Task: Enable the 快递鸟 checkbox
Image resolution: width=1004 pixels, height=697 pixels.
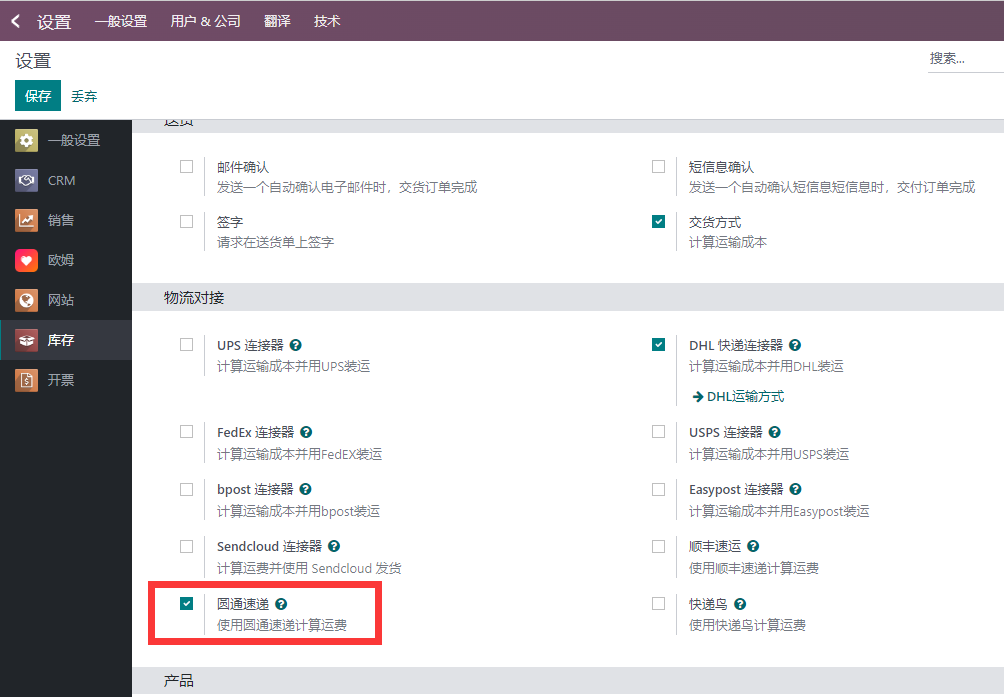Action: click(x=658, y=604)
